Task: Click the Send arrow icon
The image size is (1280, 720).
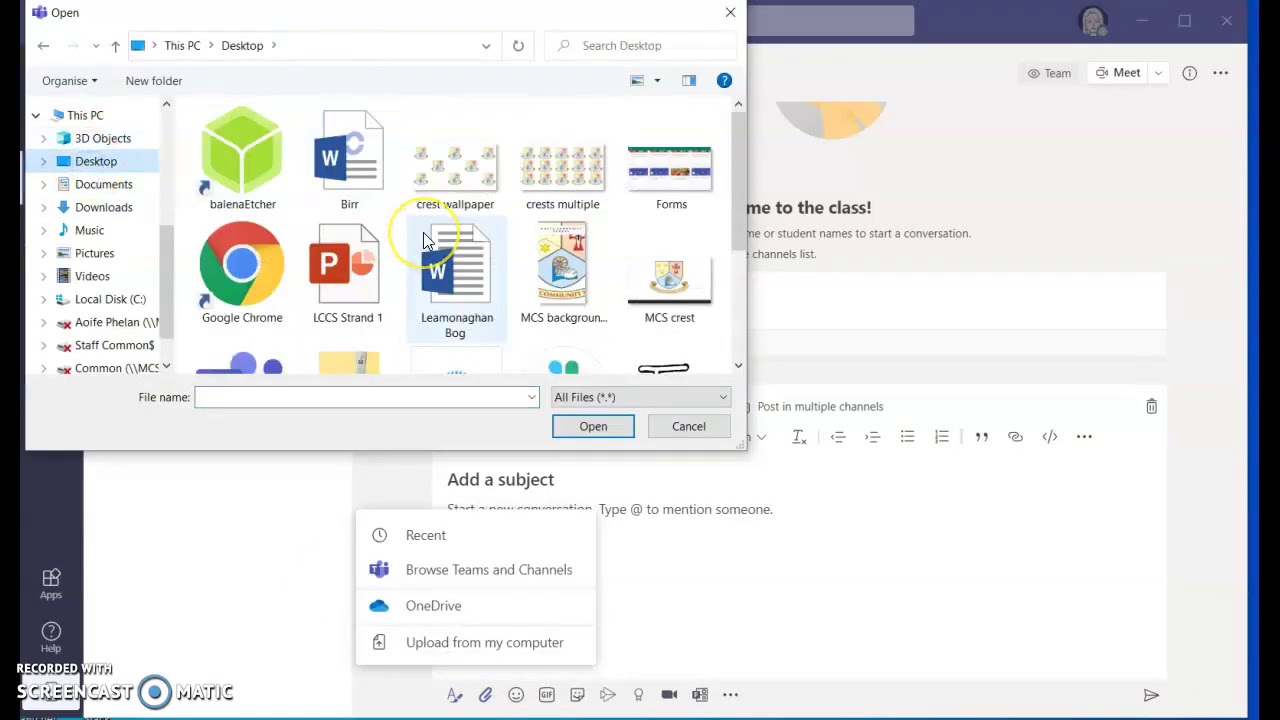Action: [1151, 695]
